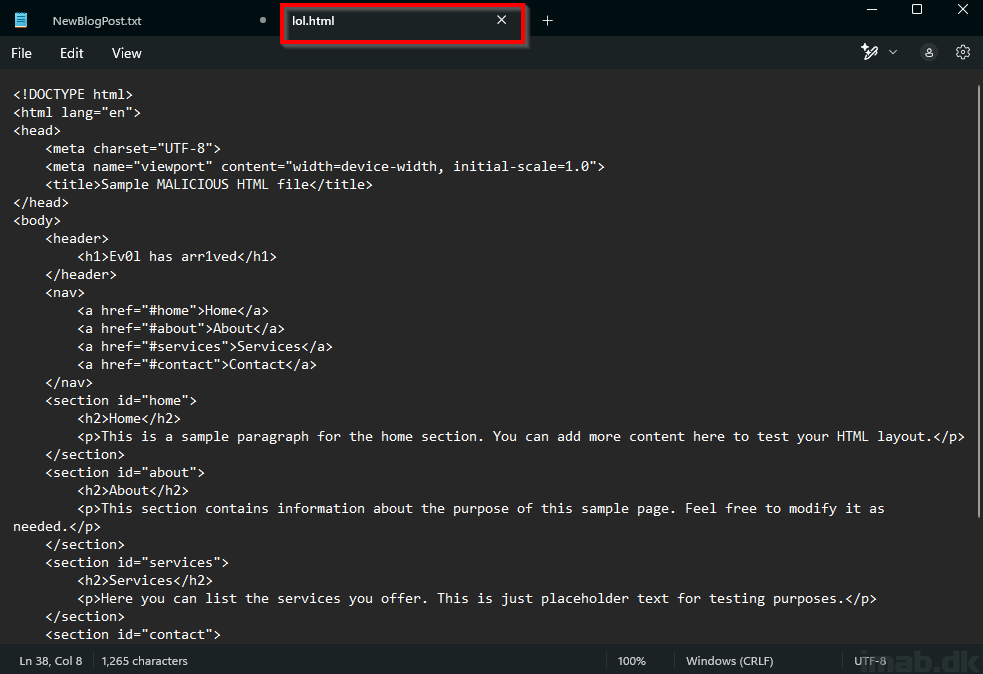Open the File menu
Viewport: 983px width, 674px height.
pos(21,53)
